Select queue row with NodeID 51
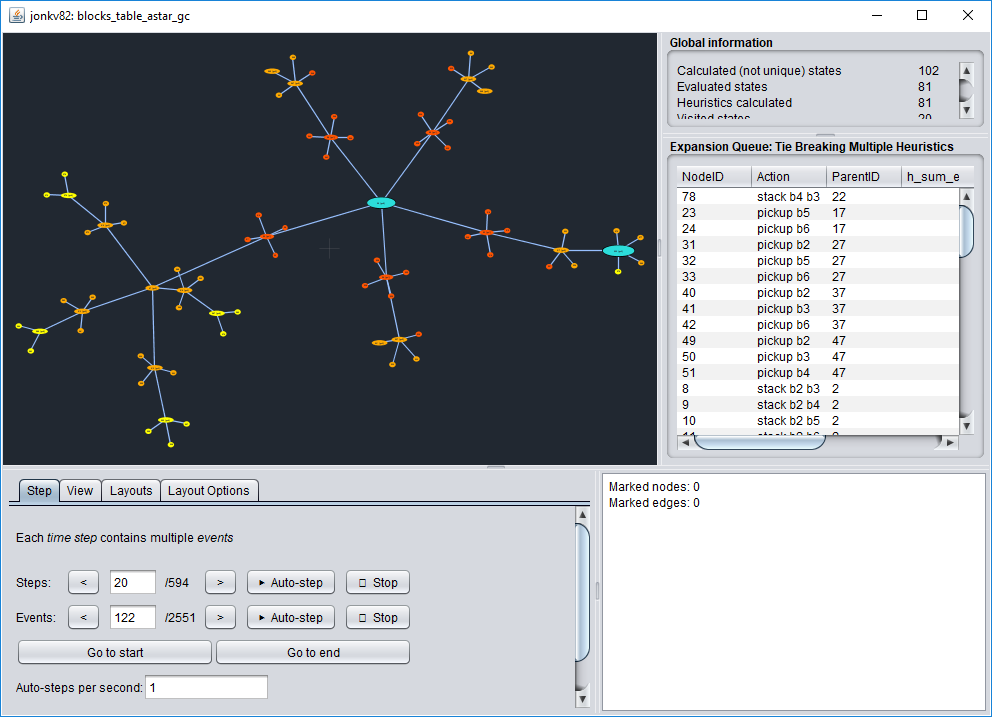The height and width of the screenshot is (717, 992). pyautogui.click(x=818, y=373)
